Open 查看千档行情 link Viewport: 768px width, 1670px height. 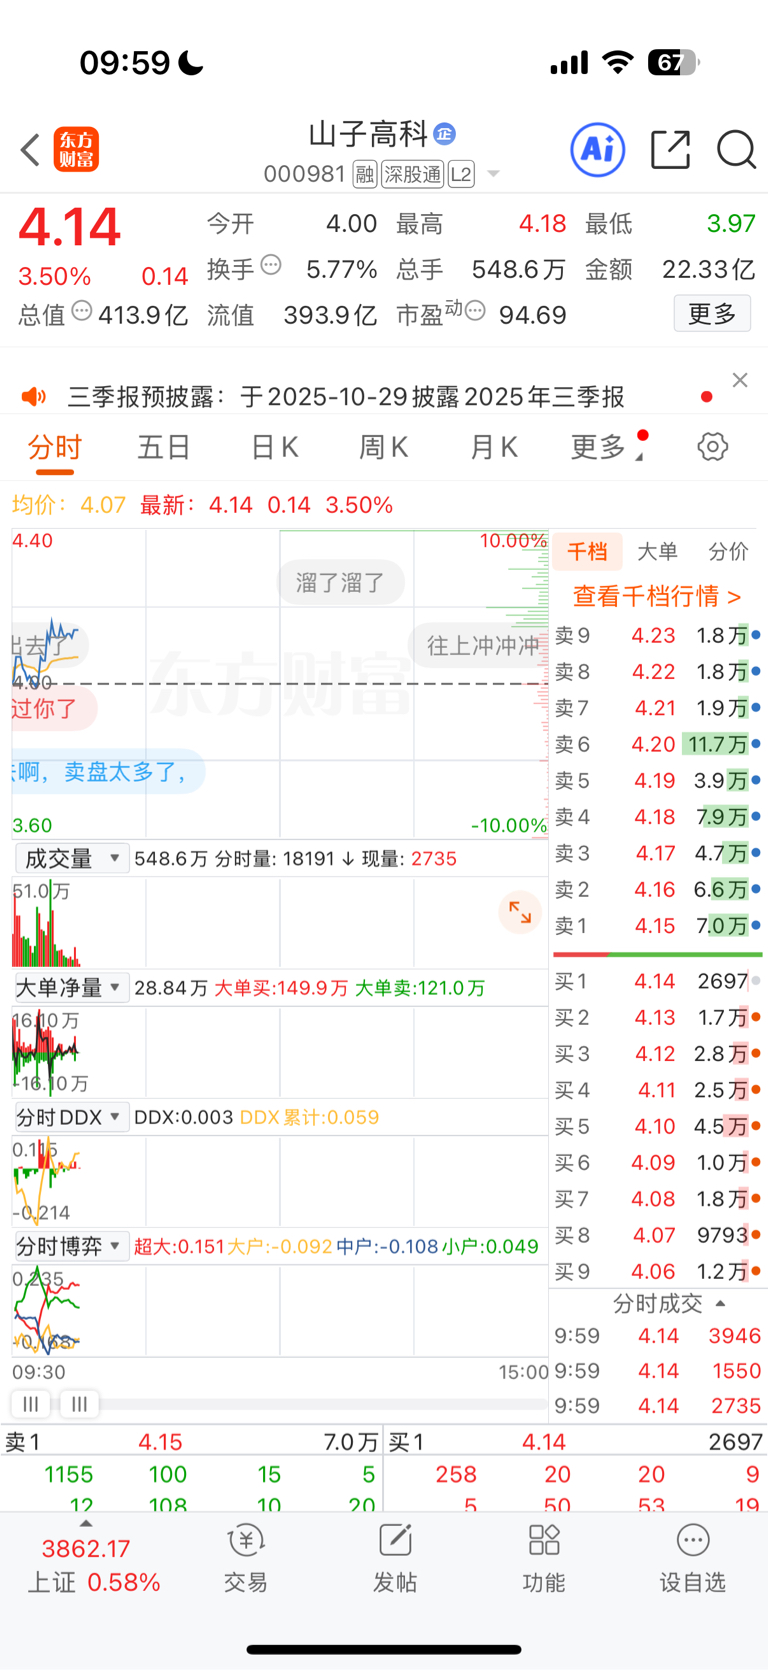tap(657, 596)
